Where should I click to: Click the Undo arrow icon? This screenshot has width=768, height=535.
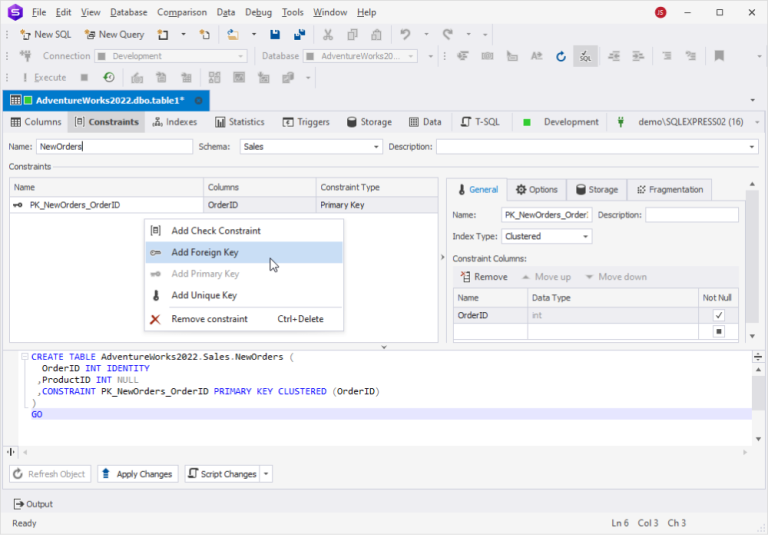point(405,34)
